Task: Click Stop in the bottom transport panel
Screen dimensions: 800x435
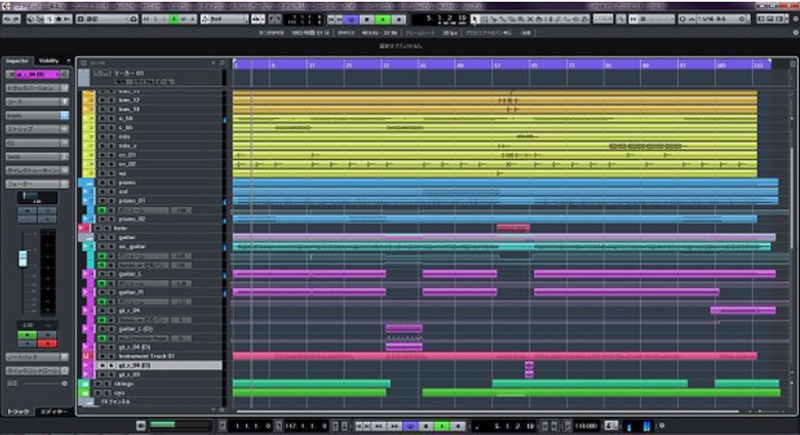Action: (427, 426)
